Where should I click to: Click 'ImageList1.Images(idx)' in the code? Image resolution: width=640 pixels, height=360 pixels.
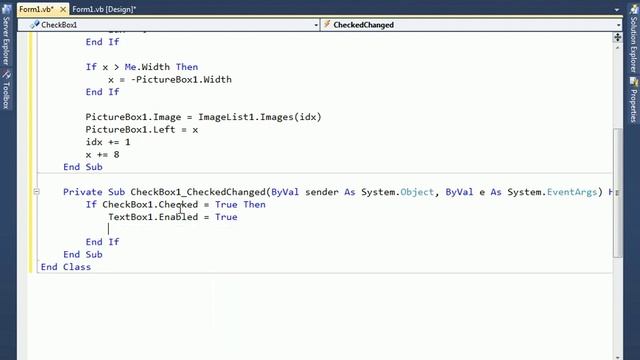(260, 117)
